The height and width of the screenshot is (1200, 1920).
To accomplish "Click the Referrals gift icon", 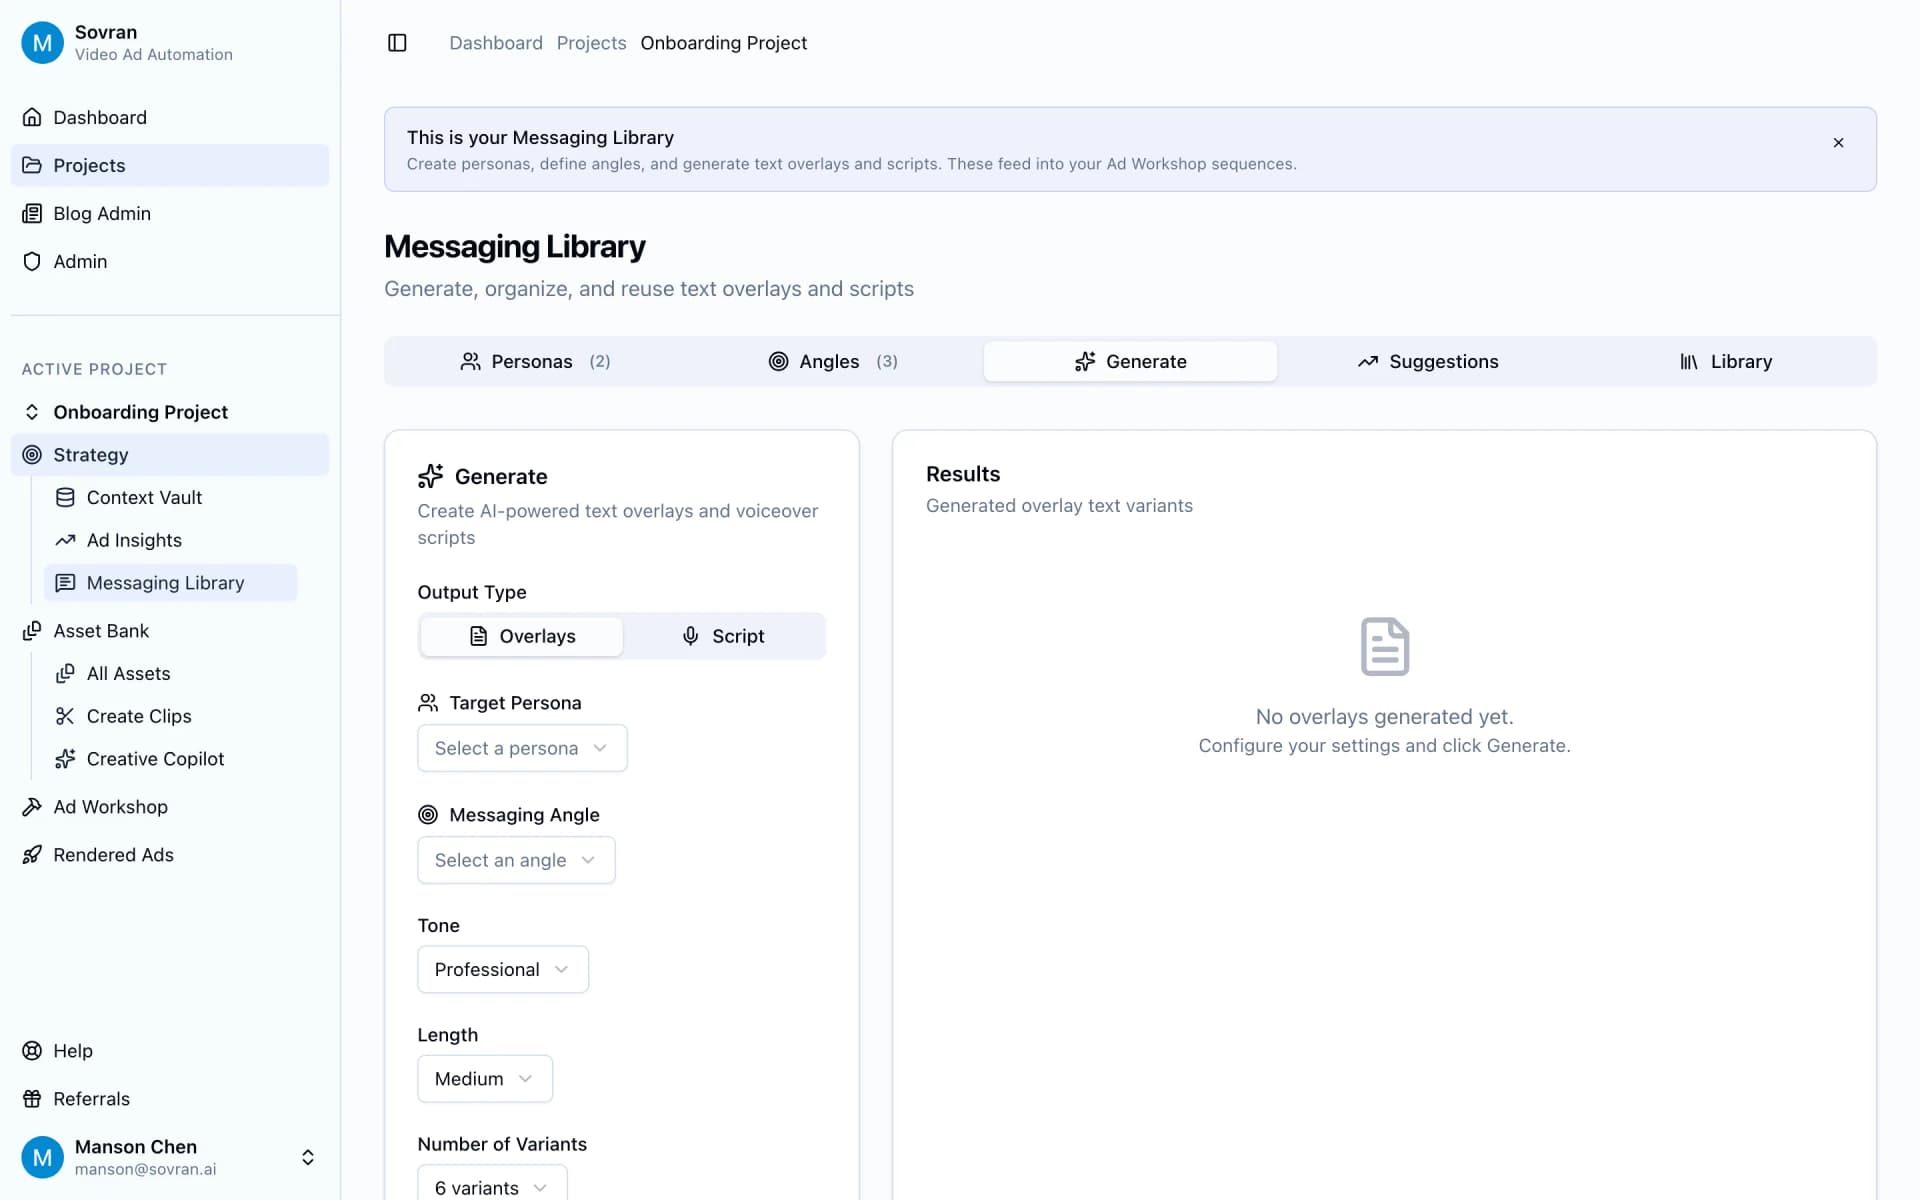I will 32,1099.
